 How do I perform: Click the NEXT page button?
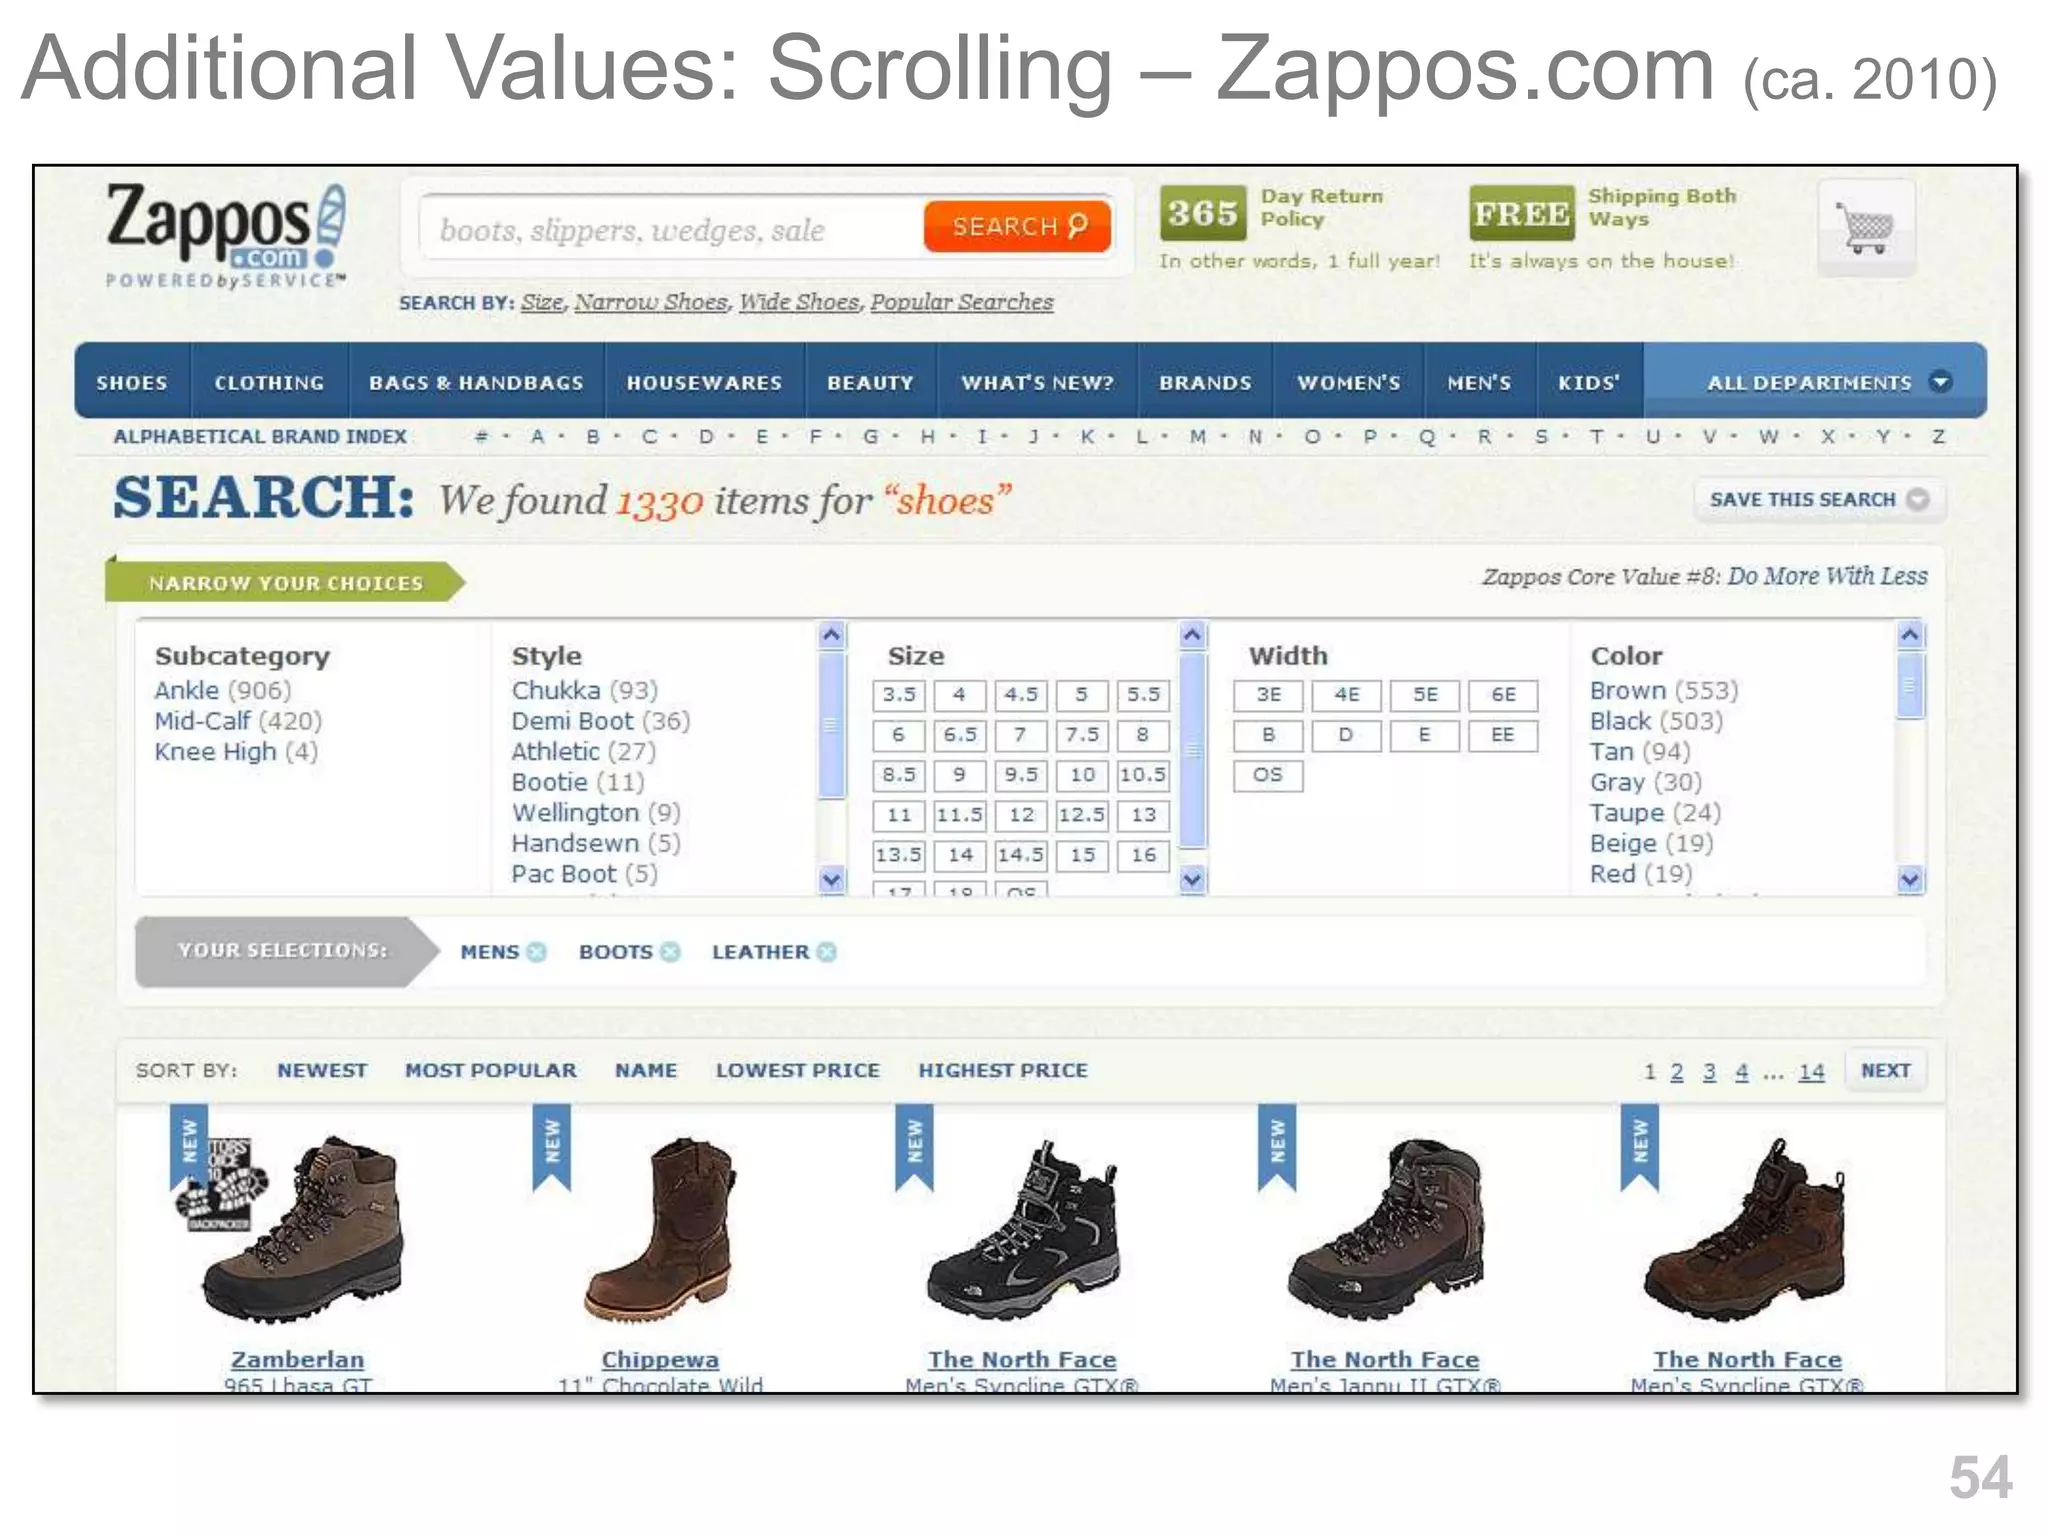coord(1885,1071)
